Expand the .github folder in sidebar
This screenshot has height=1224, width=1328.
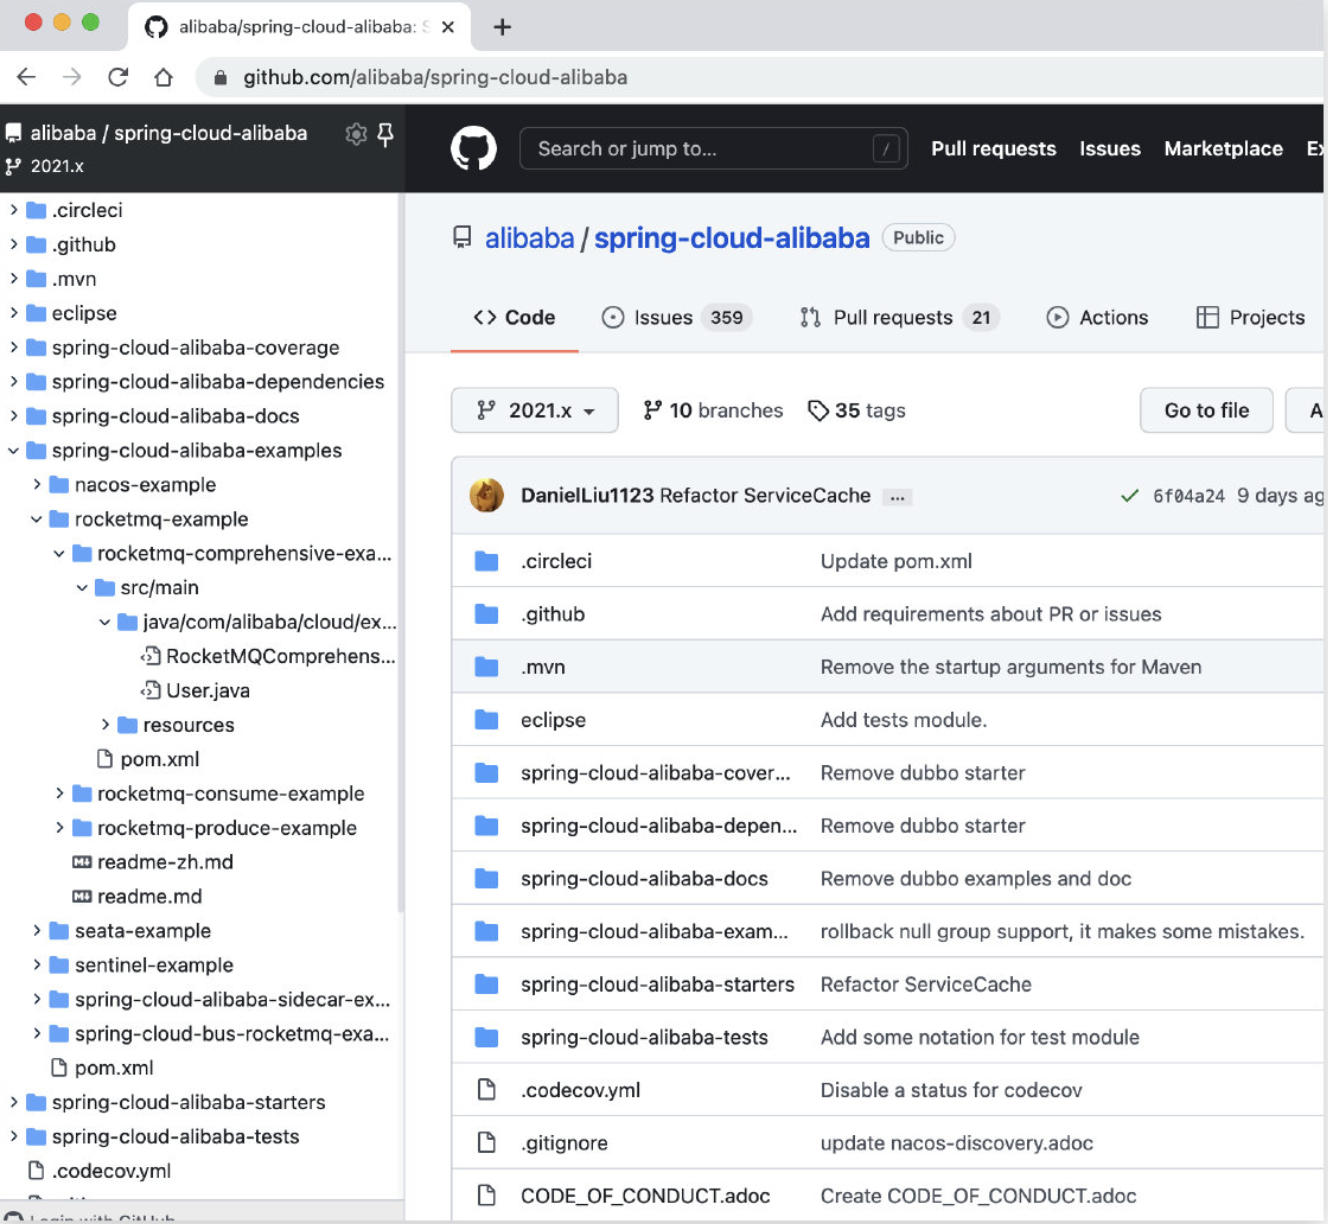(14, 244)
